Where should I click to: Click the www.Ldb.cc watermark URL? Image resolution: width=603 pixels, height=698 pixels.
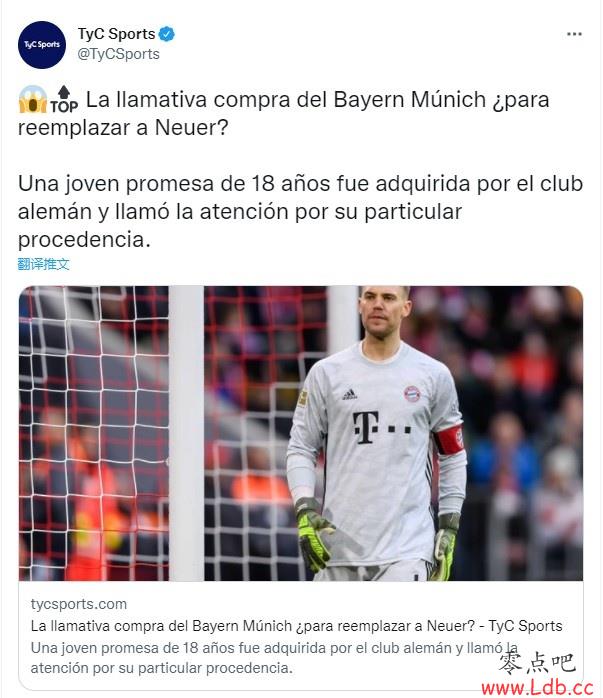[538, 688]
